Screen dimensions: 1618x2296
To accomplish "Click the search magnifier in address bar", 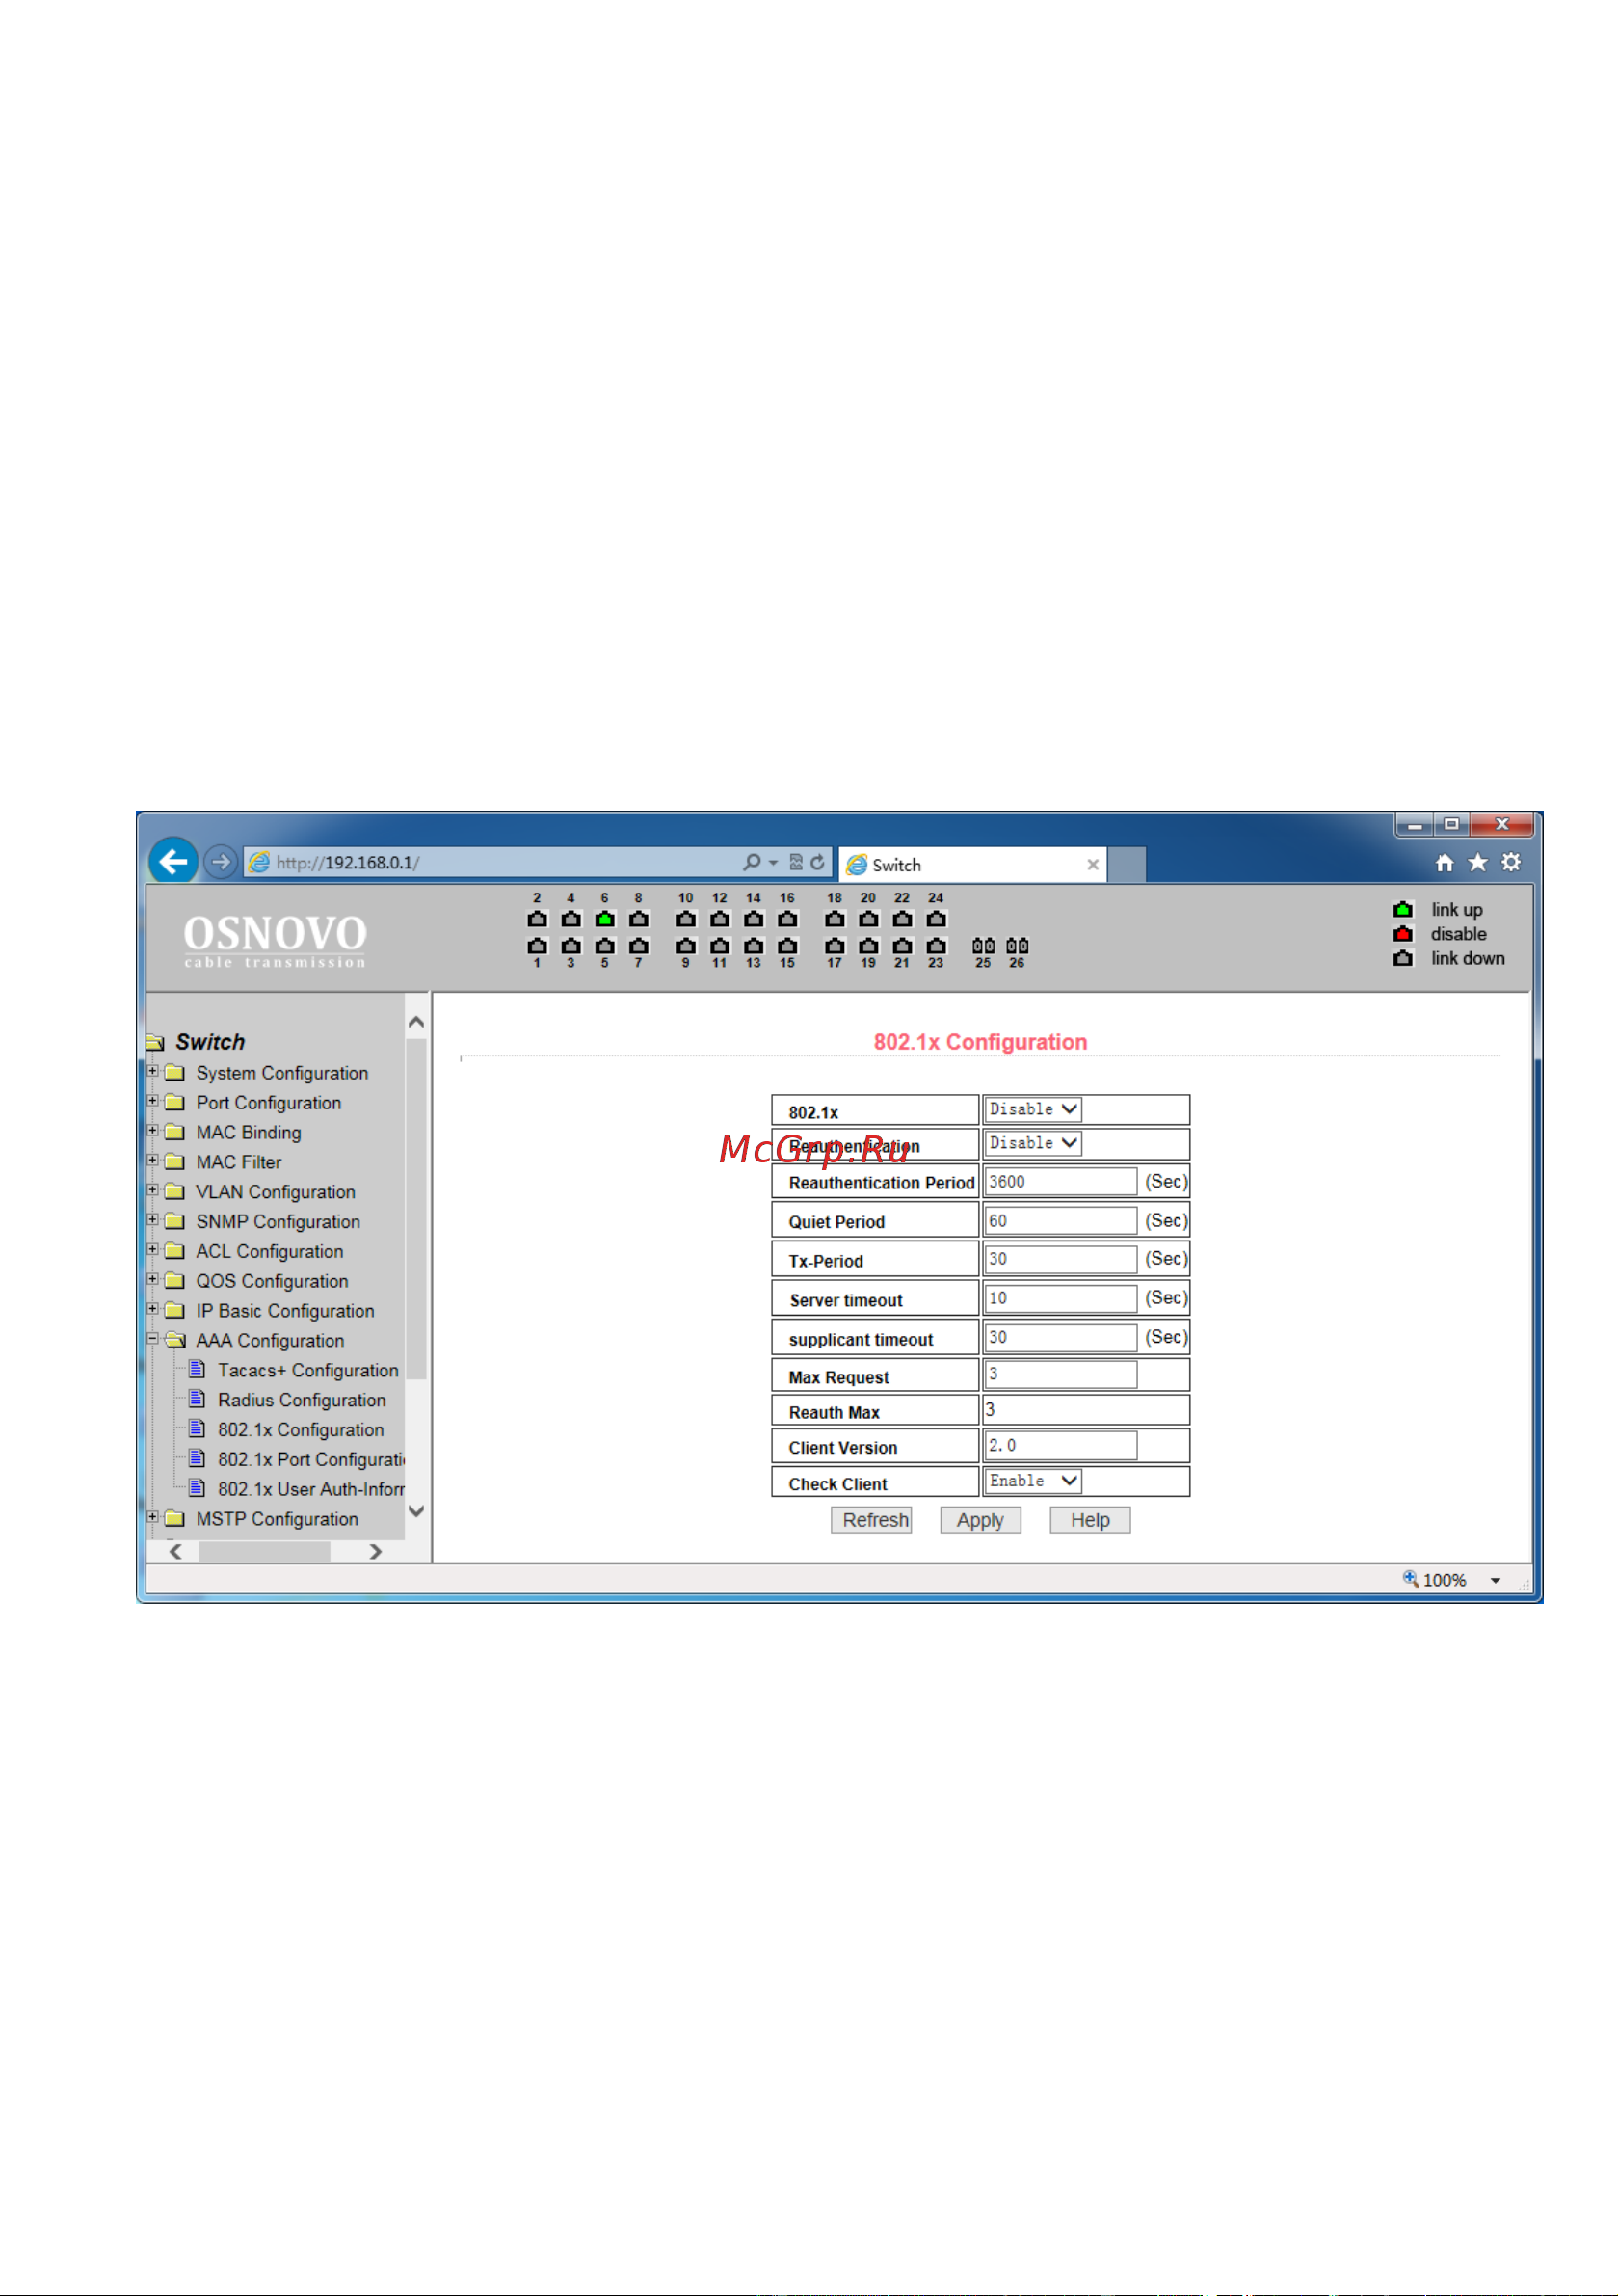I will point(752,862).
